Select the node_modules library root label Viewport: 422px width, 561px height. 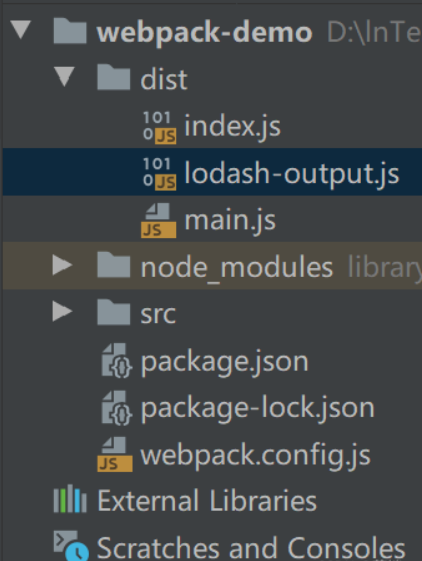coord(385,267)
